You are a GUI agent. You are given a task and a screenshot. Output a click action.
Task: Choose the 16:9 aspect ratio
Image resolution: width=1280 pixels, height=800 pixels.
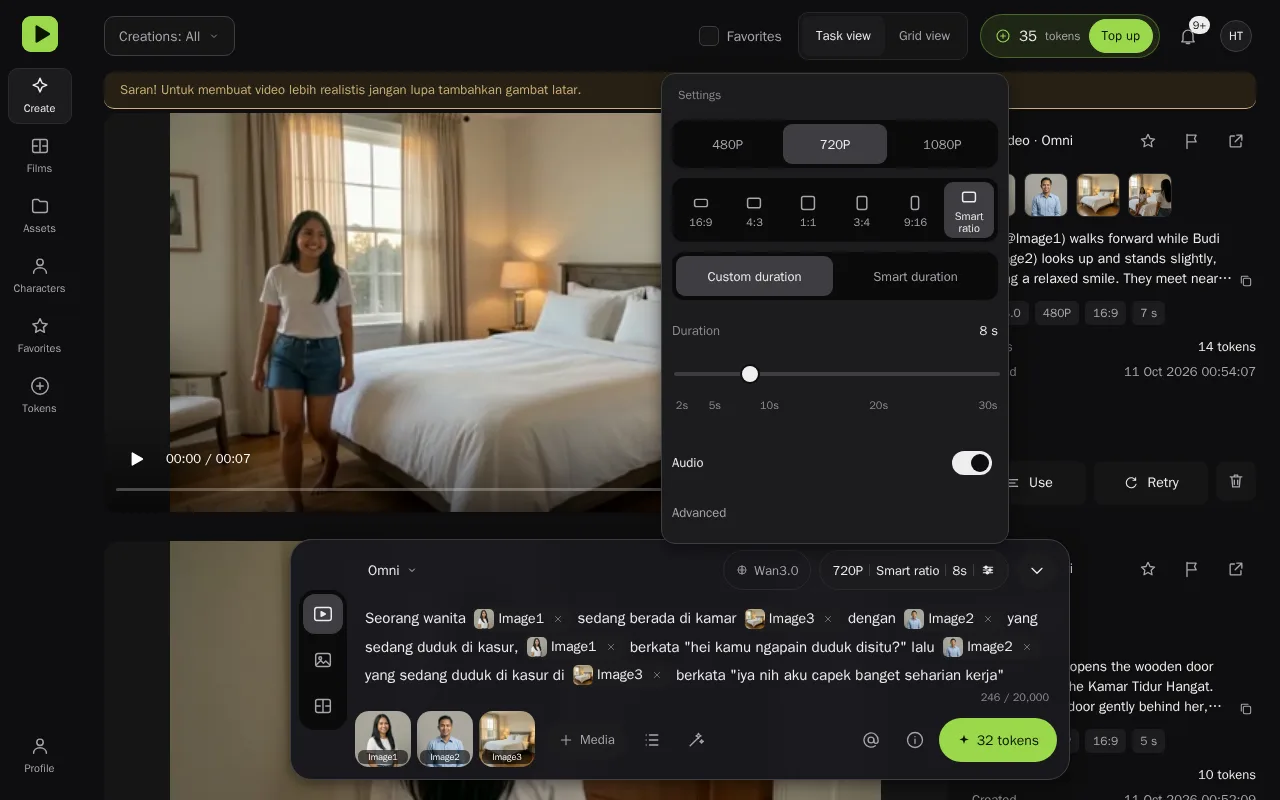click(701, 211)
